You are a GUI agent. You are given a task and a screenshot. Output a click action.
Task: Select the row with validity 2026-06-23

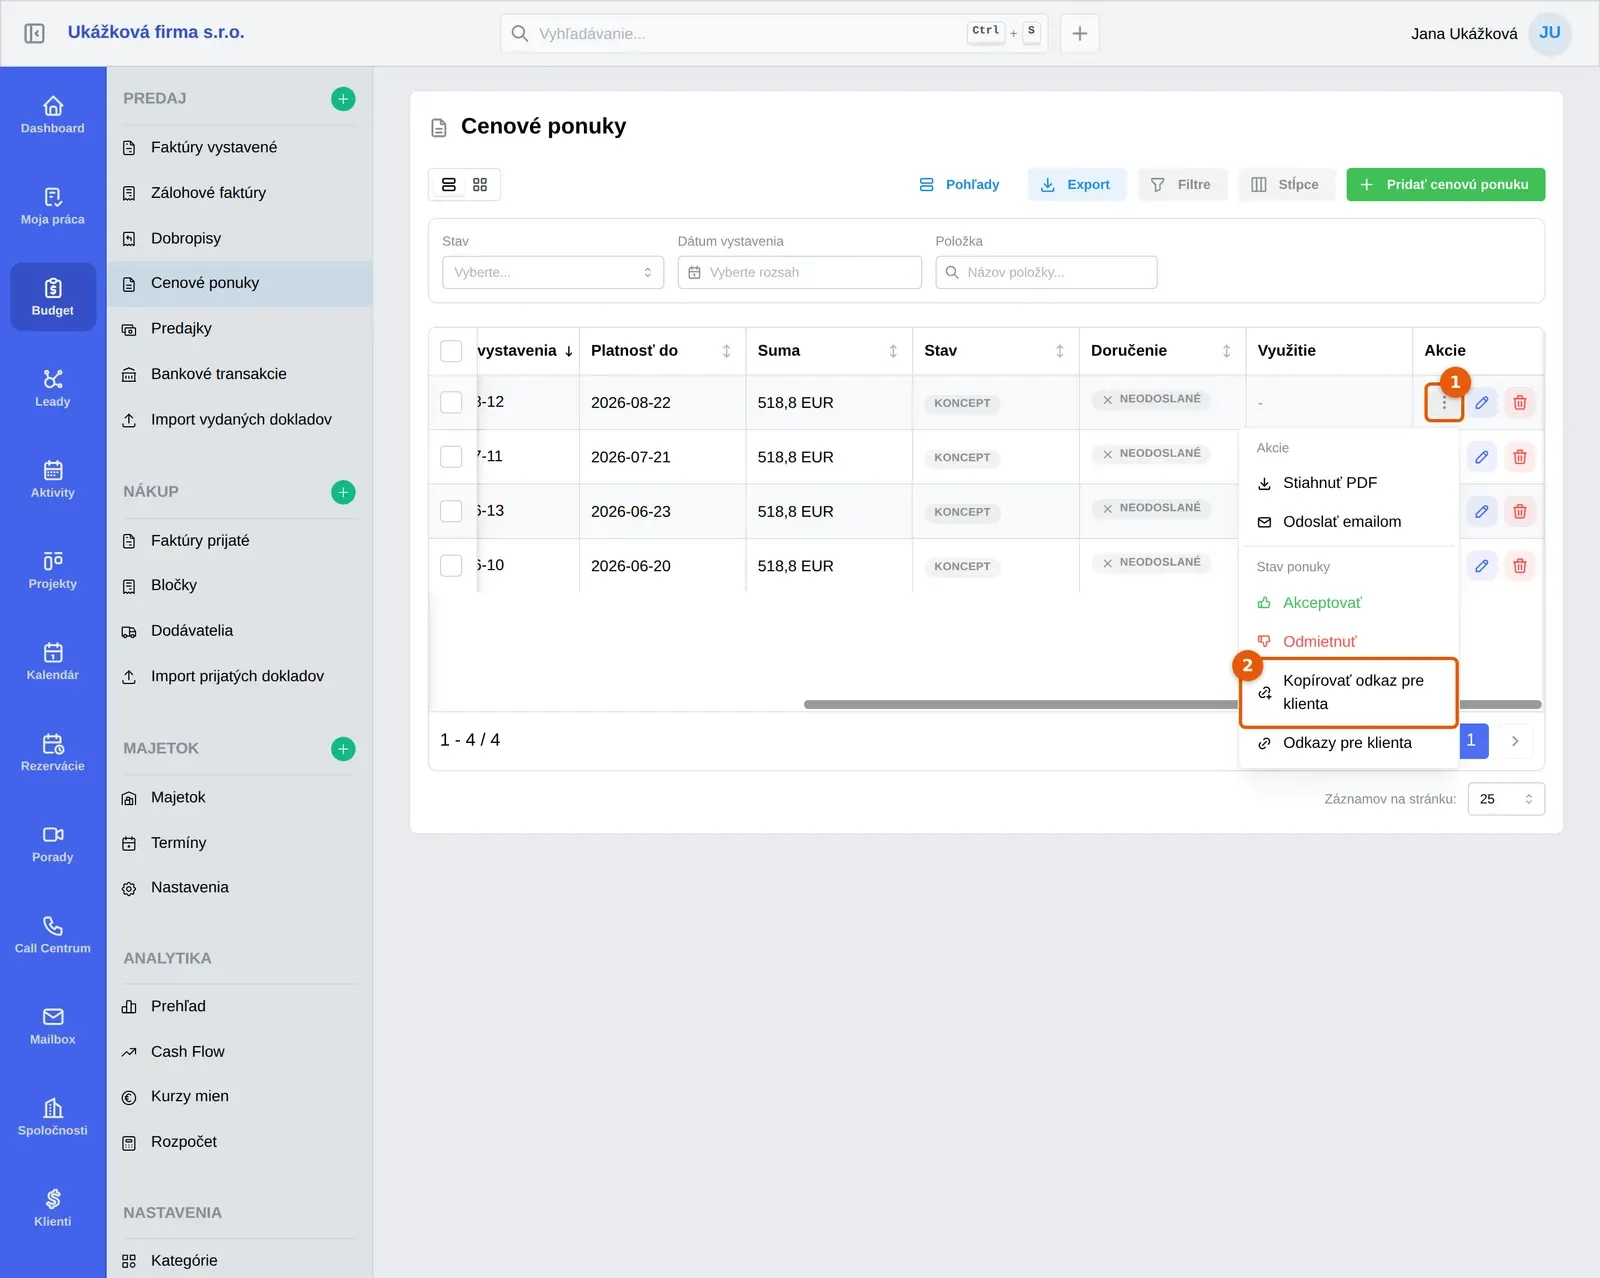coord(452,511)
